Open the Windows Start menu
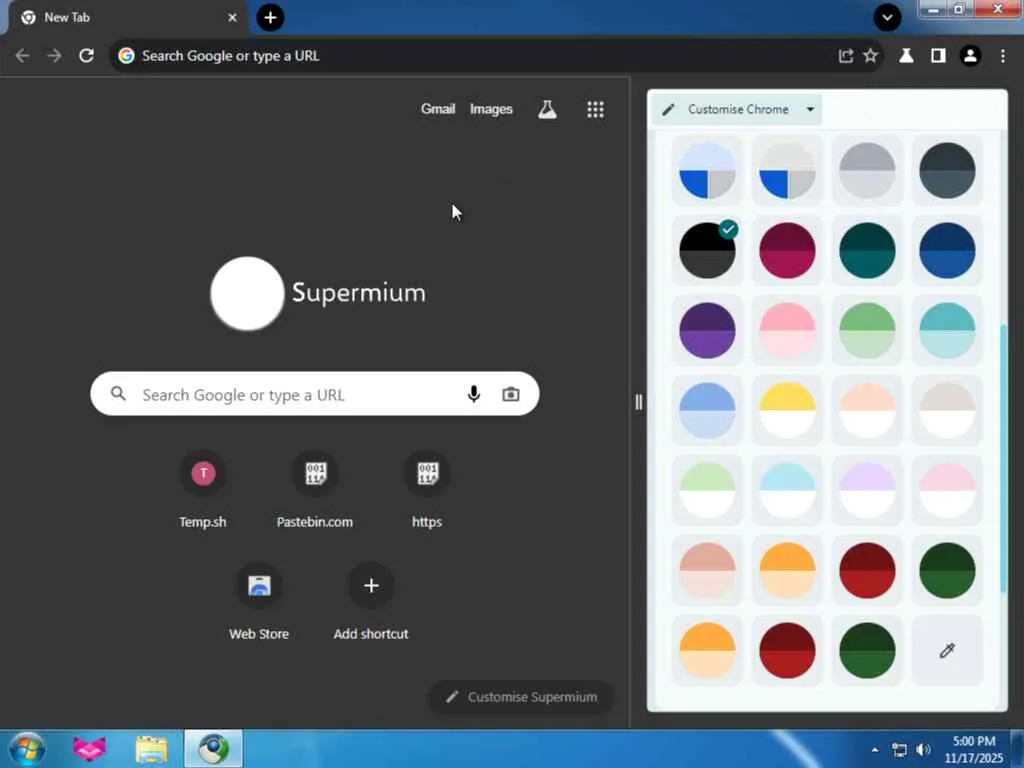The image size is (1024, 768). (x=27, y=748)
